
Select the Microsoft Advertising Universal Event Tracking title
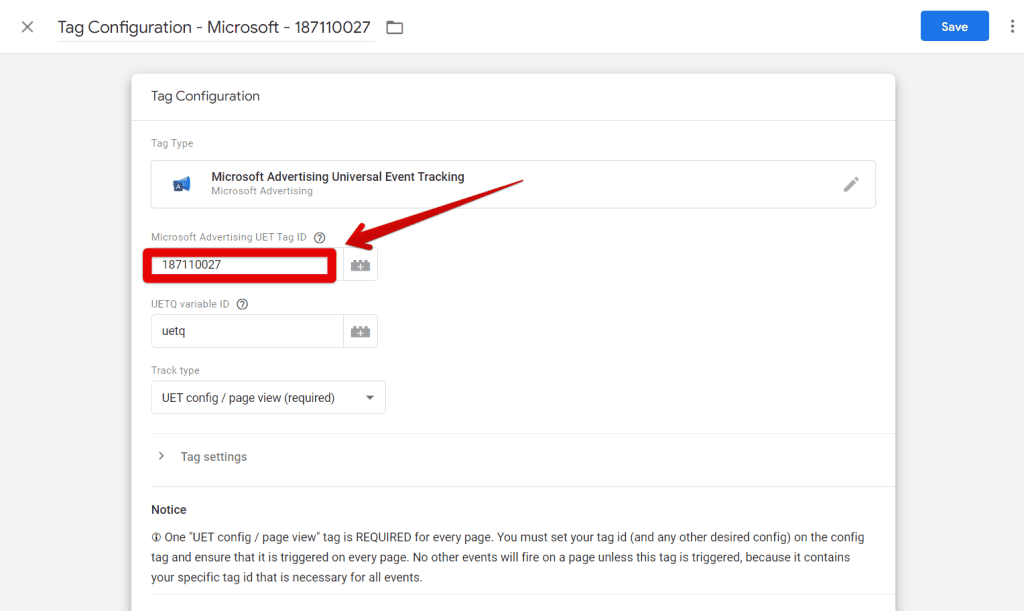337,177
